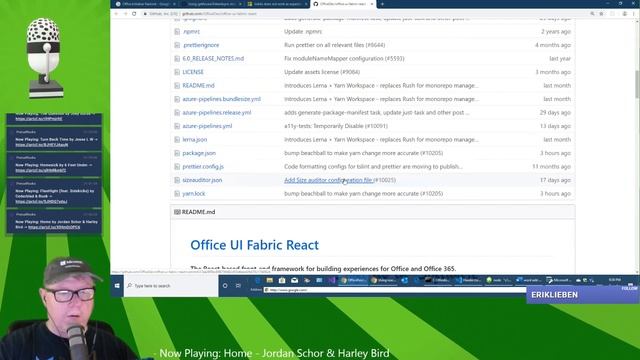Open package.json
The width and height of the screenshot is (640, 360).
[x=199, y=153]
